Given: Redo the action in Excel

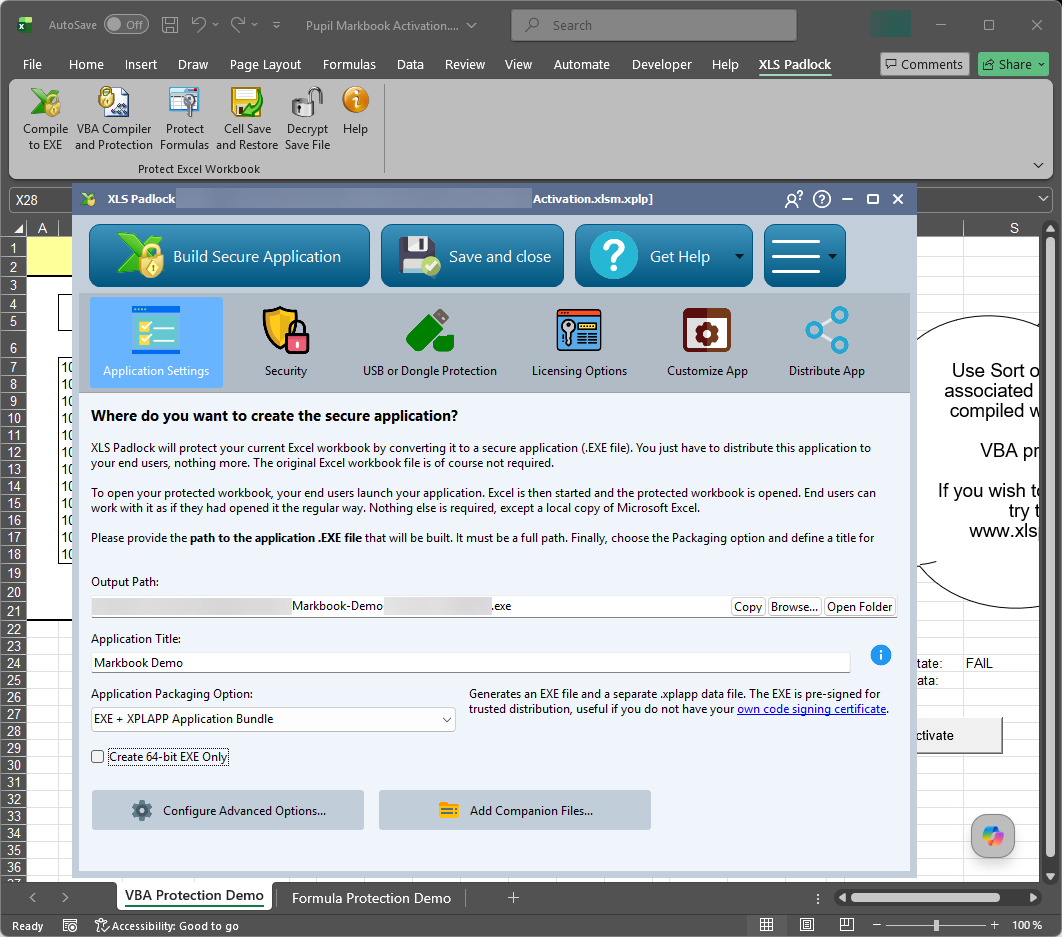Looking at the screenshot, I should pos(238,25).
